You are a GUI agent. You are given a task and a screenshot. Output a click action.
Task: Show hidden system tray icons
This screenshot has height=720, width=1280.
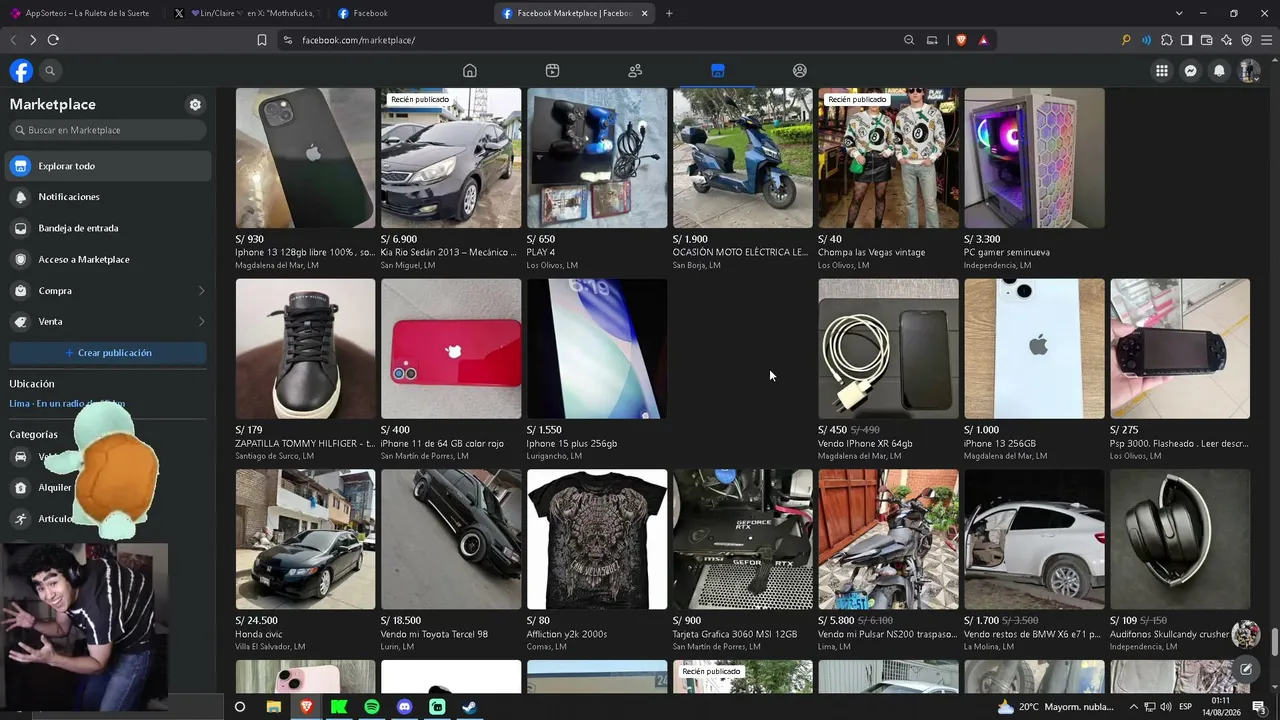pyautogui.click(x=1134, y=707)
